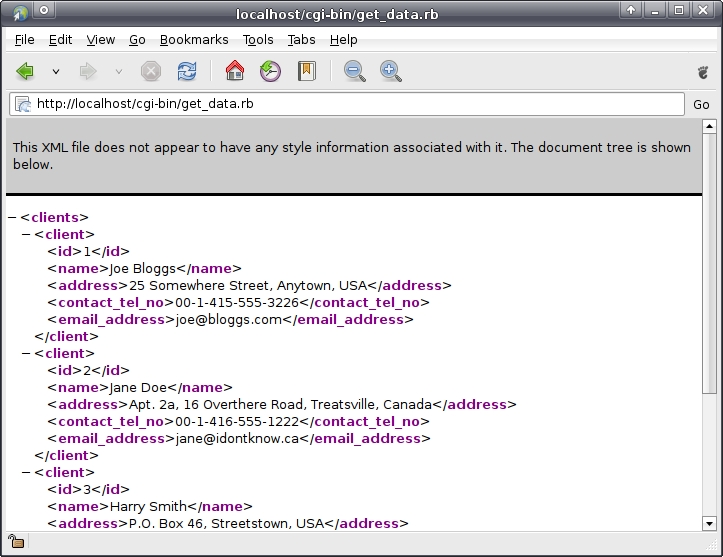Open the back history dropdown arrow
Viewport: 723px width, 557px height.
click(56, 72)
